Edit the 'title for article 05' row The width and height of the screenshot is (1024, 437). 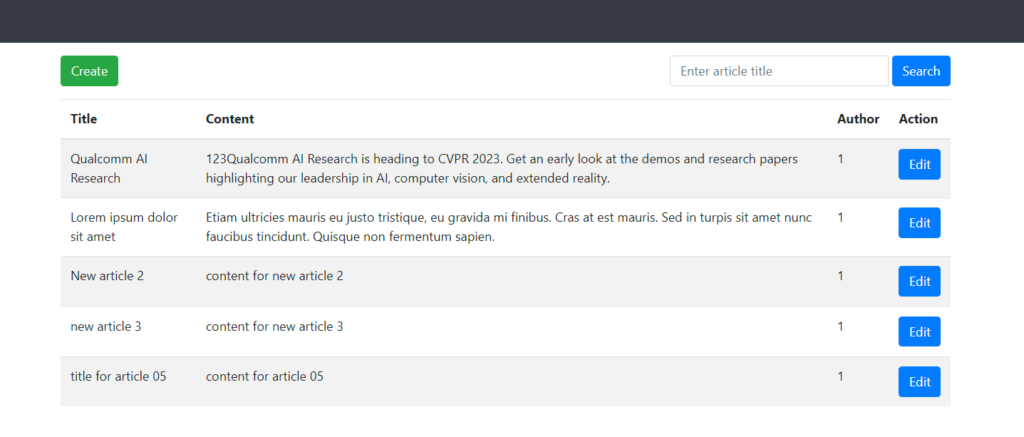(919, 381)
